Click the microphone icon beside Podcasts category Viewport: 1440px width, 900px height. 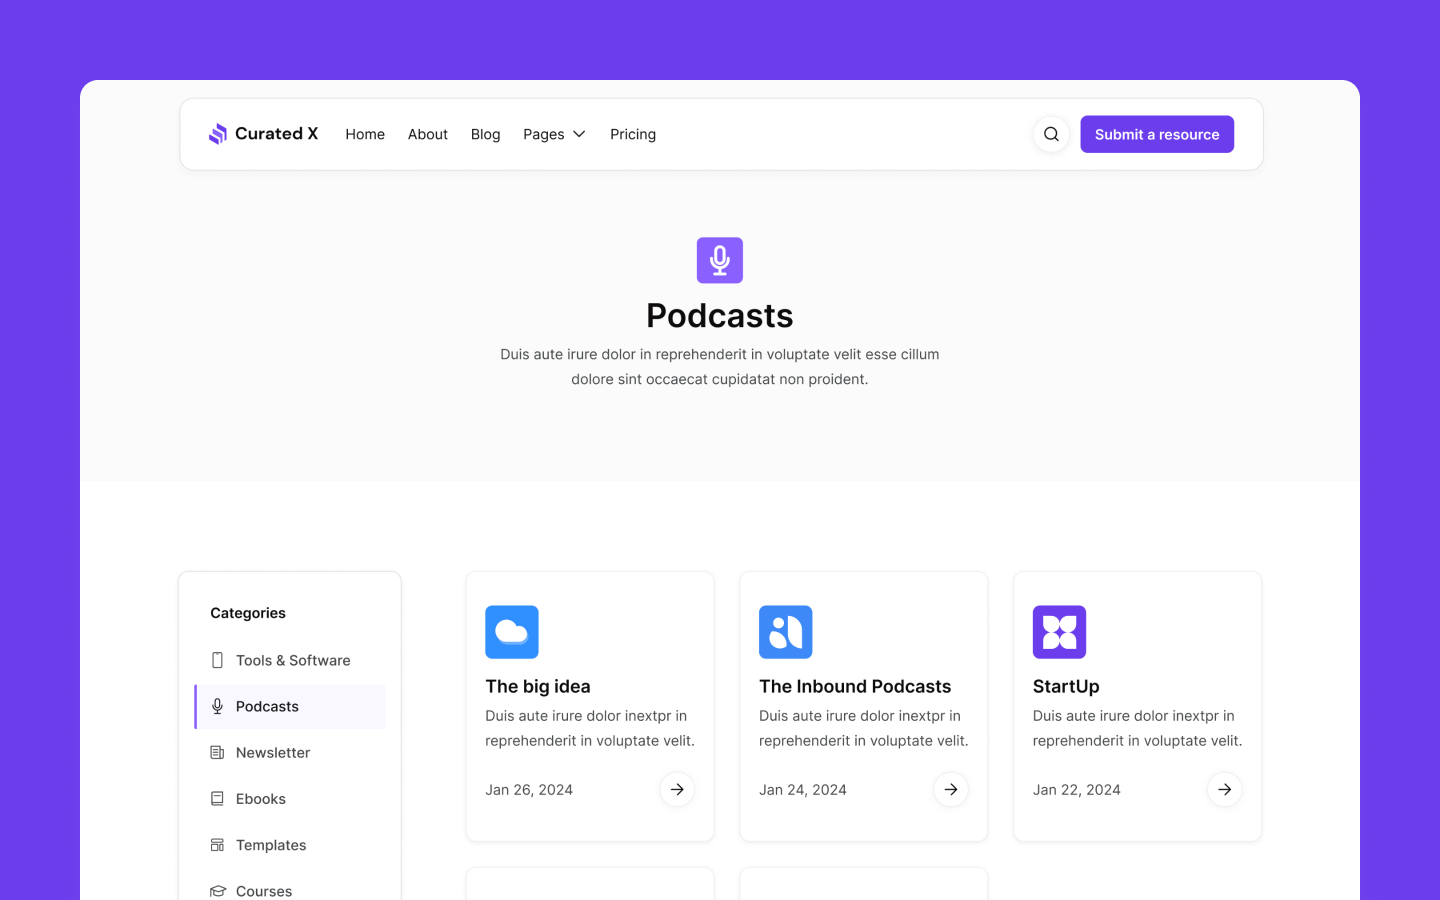pyautogui.click(x=217, y=706)
